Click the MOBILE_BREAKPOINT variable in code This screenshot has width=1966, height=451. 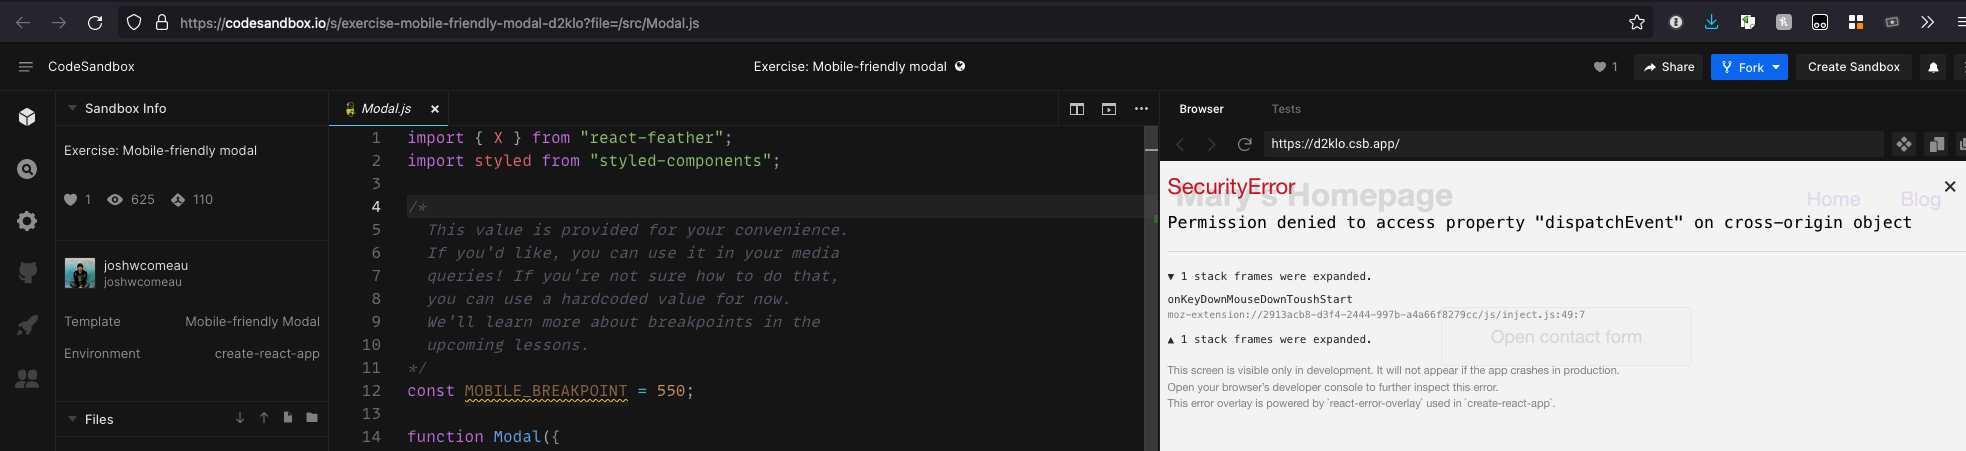[x=546, y=391]
